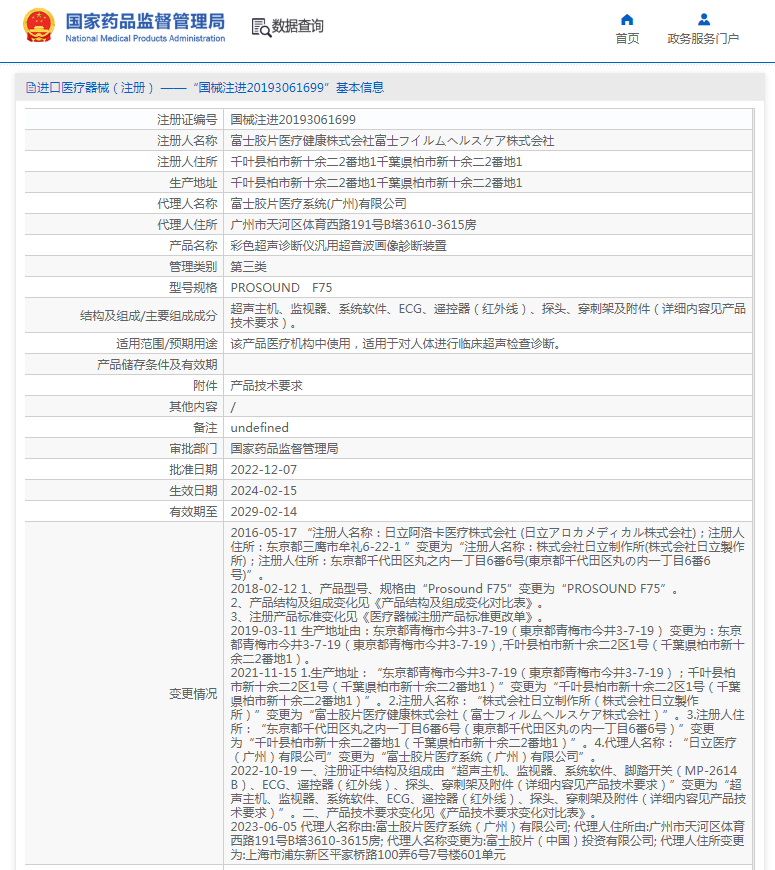Click the 生效日期 label

click(x=193, y=491)
